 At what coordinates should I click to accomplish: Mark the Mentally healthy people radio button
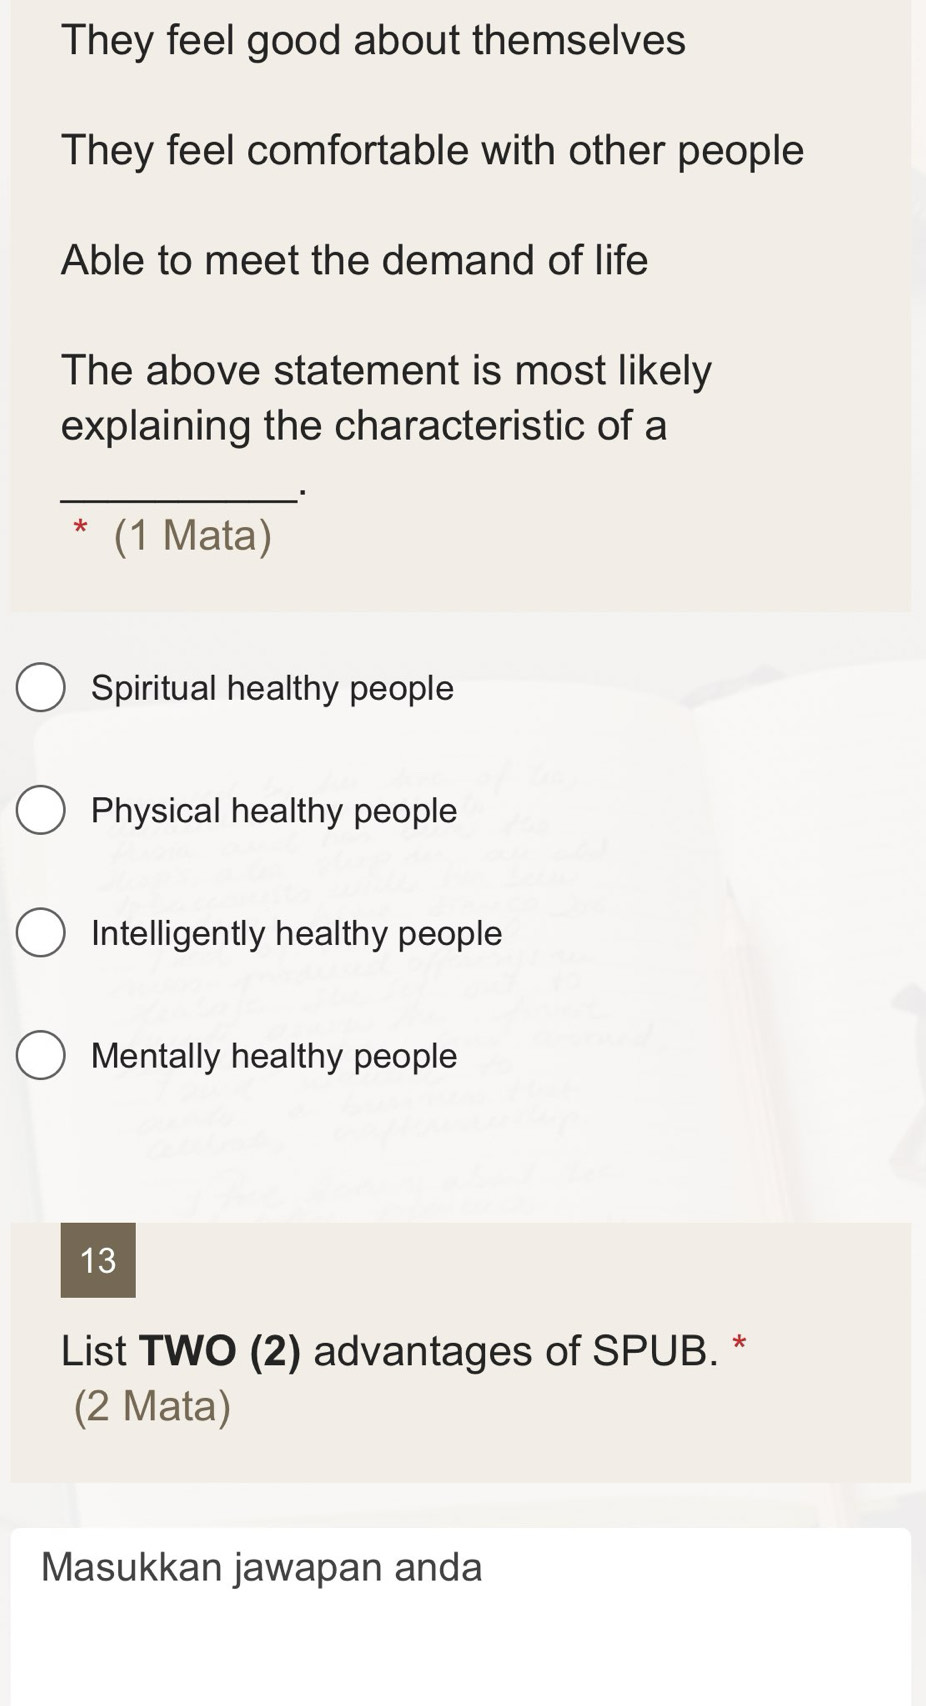[41, 1056]
